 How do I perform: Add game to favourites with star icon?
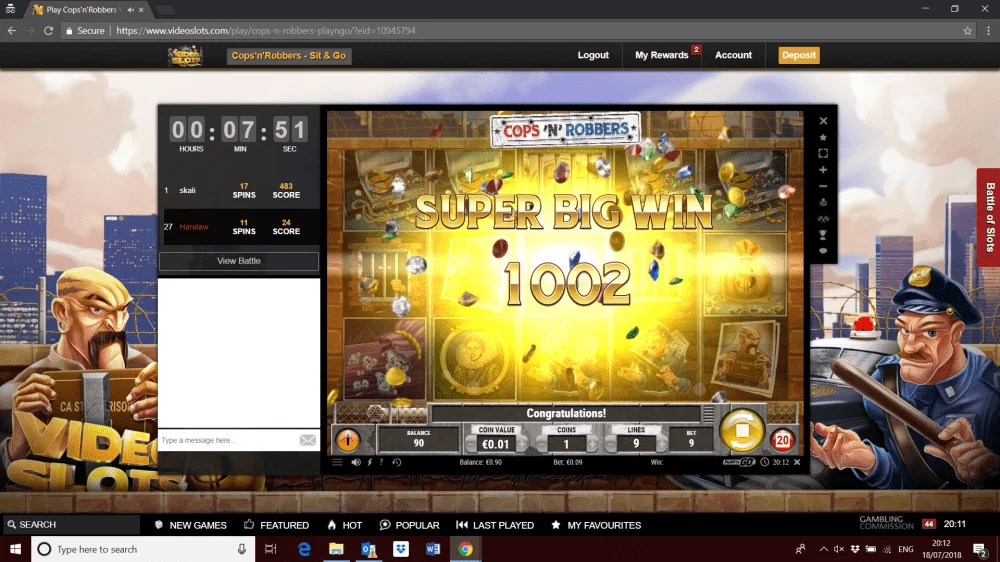tap(823, 137)
